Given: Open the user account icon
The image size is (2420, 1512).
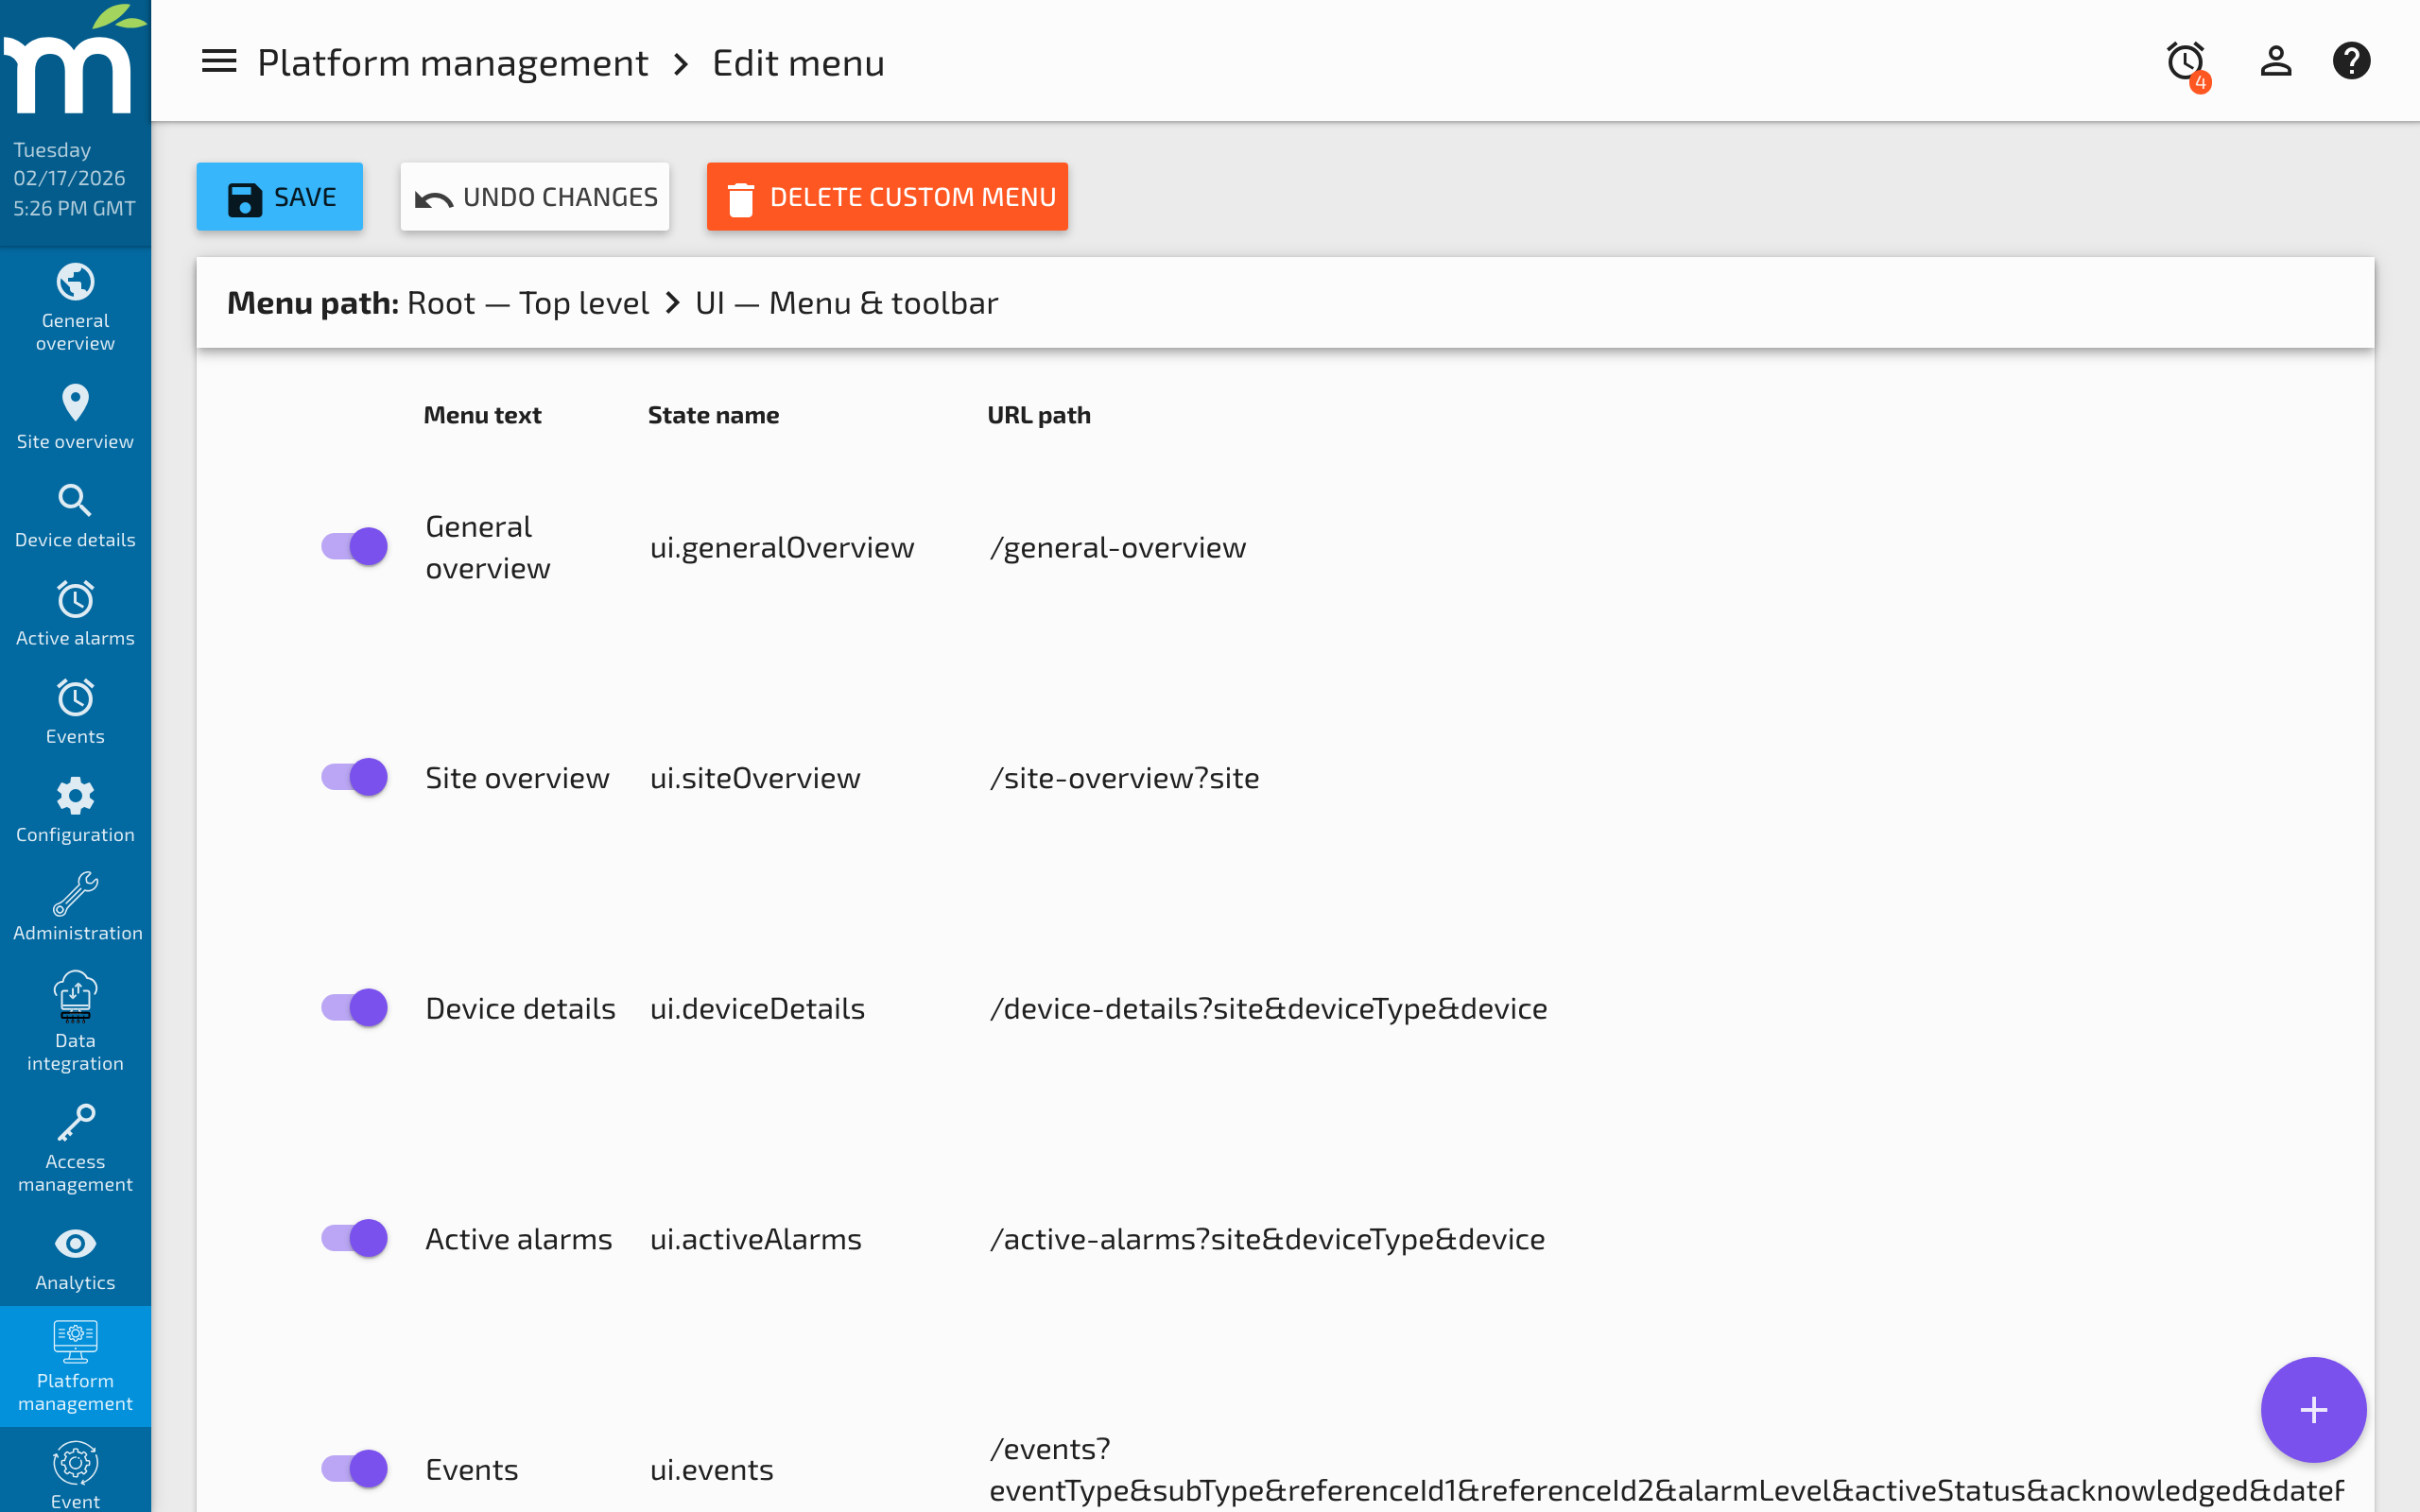Looking at the screenshot, I should pyautogui.click(x=2275, y=62).
